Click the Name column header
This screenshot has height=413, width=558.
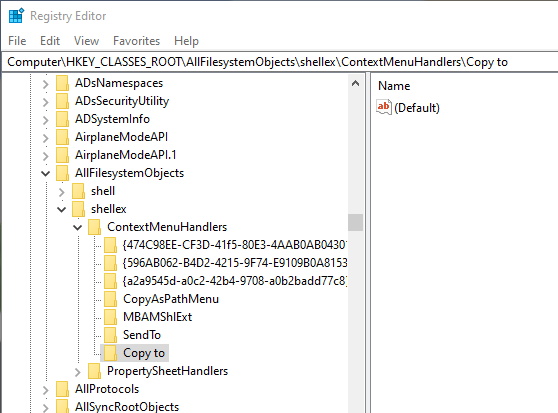[x=394, y=86]
